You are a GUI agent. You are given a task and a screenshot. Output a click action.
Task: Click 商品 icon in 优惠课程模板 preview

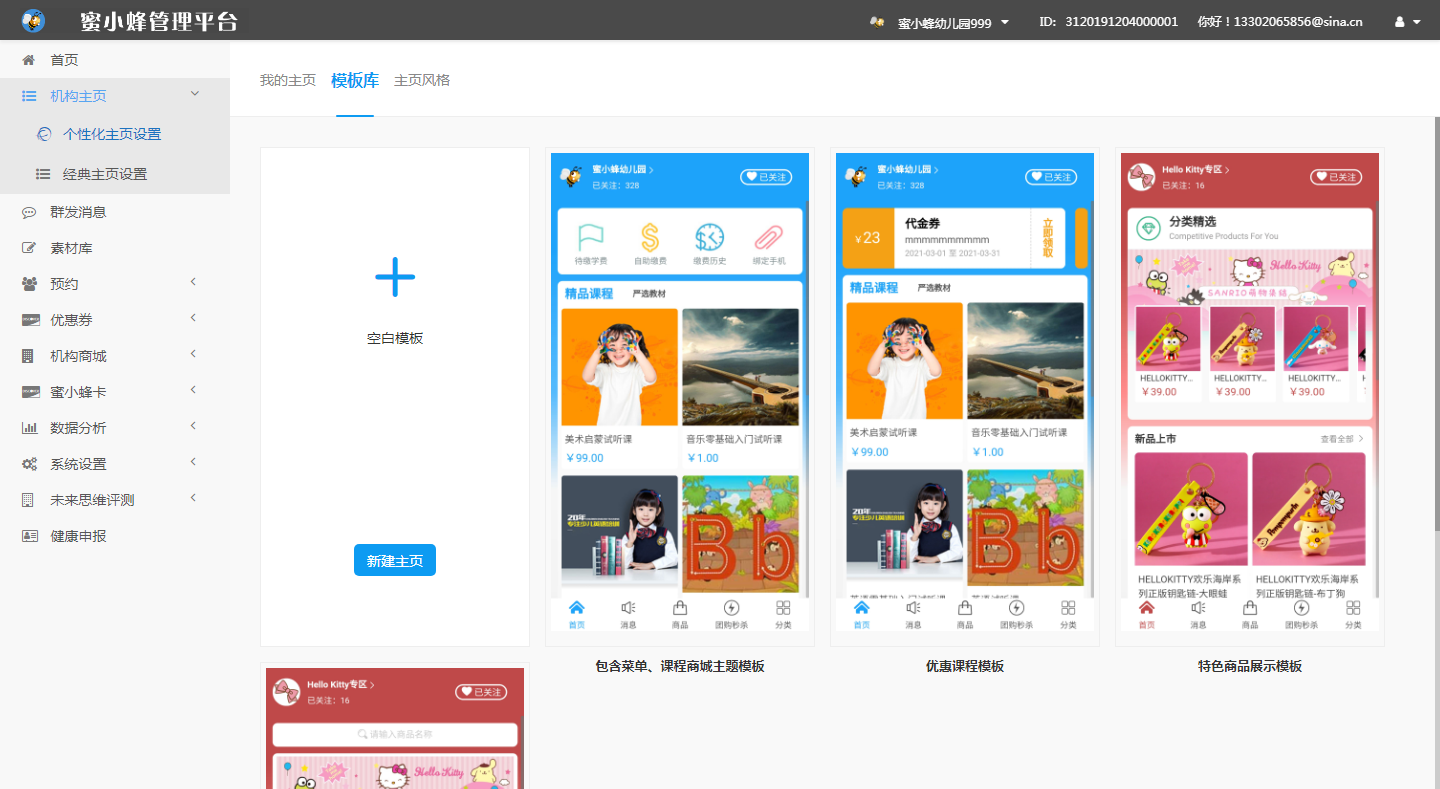(x=965, y=608)
